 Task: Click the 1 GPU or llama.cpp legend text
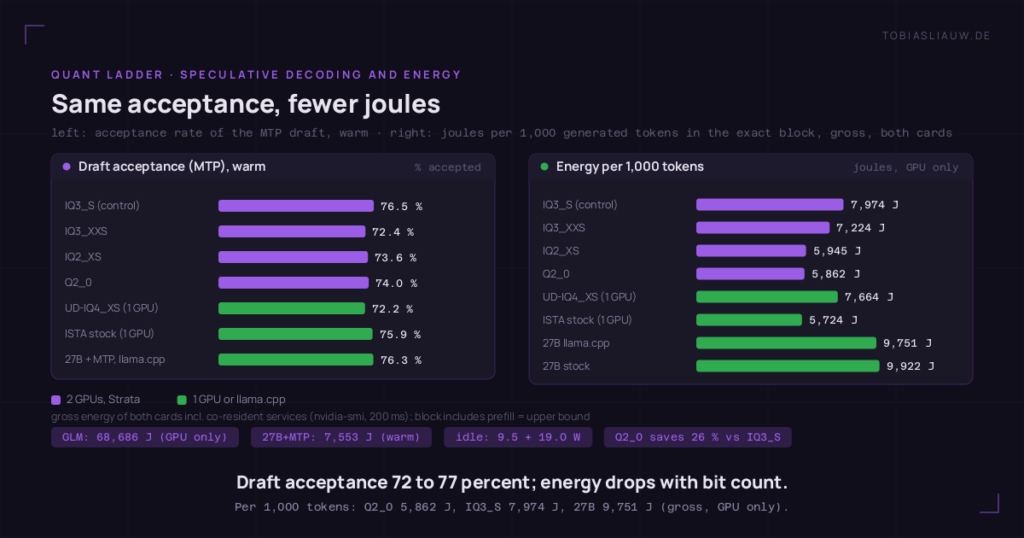[238, 400]
